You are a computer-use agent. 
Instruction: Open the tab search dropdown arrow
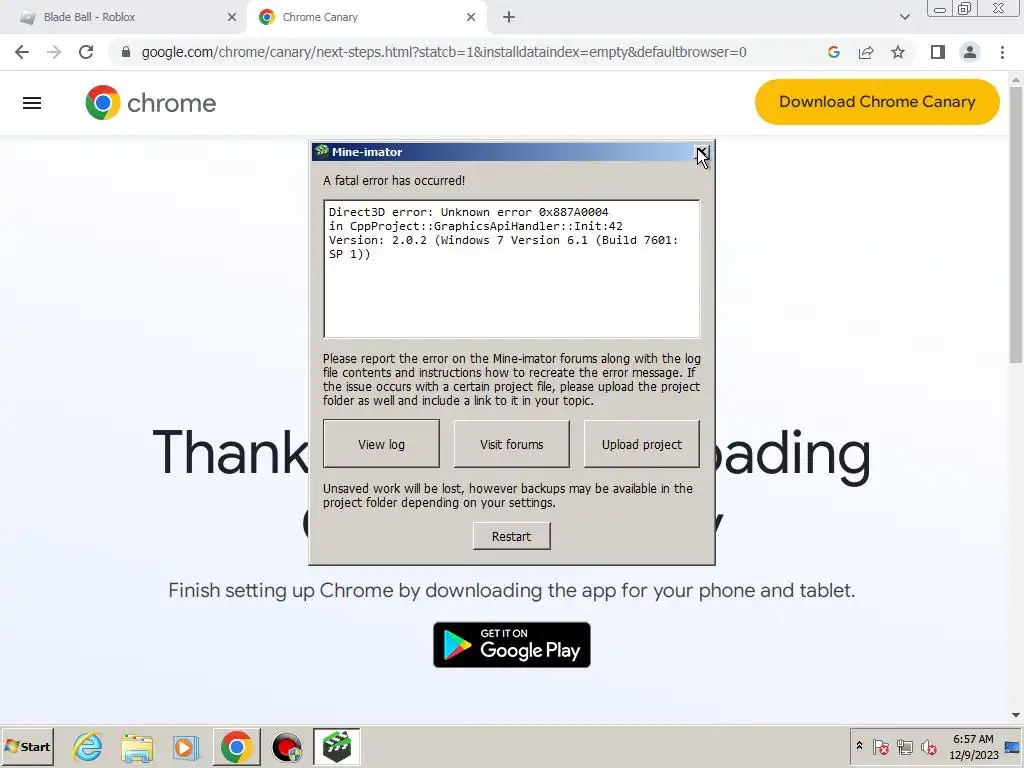(x=904, y=17)
